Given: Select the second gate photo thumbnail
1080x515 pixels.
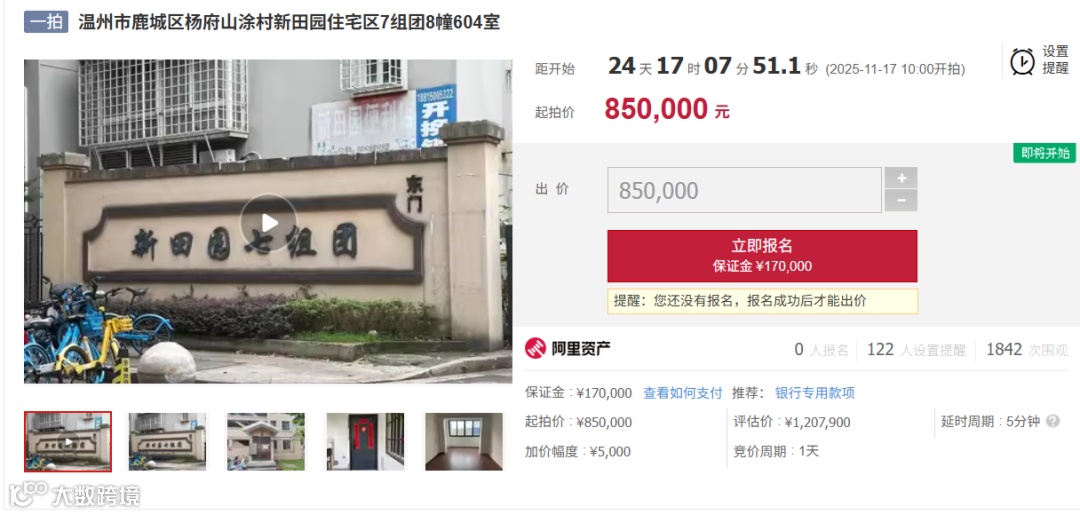Looking at the screenshot, I should click(167, 442).
